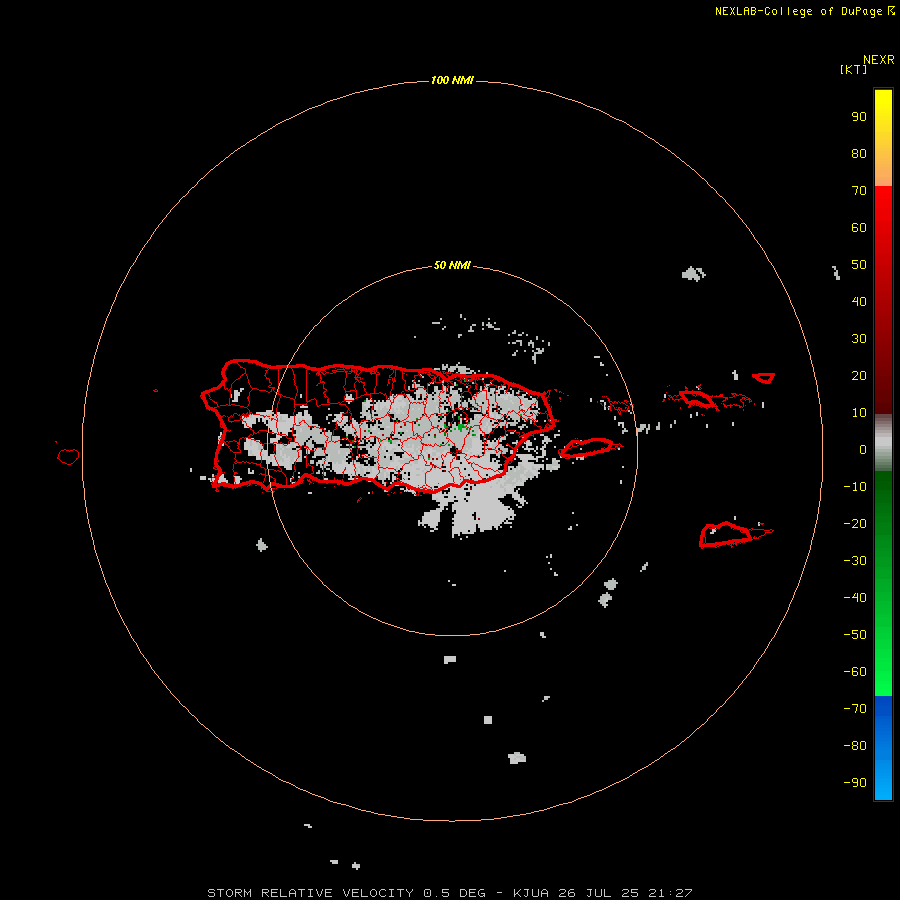Click the 20 value on the velocity scale
The width and height of the screenshot is (900, 900).
coord(859,376)
